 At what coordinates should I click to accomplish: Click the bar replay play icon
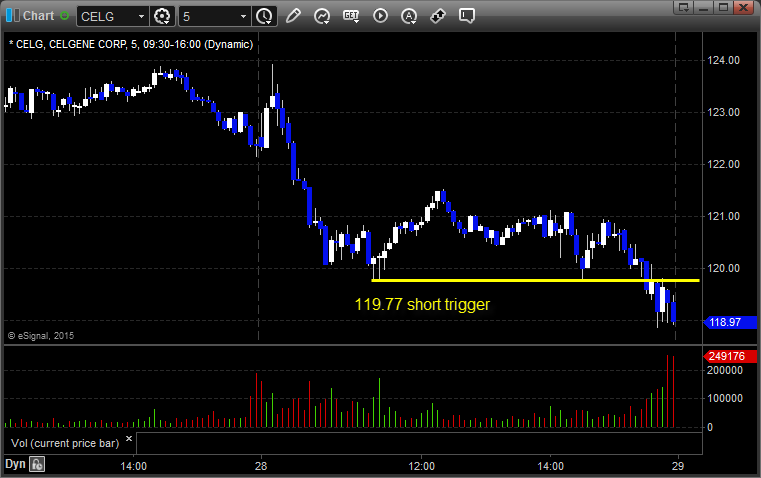click(380, 16)
